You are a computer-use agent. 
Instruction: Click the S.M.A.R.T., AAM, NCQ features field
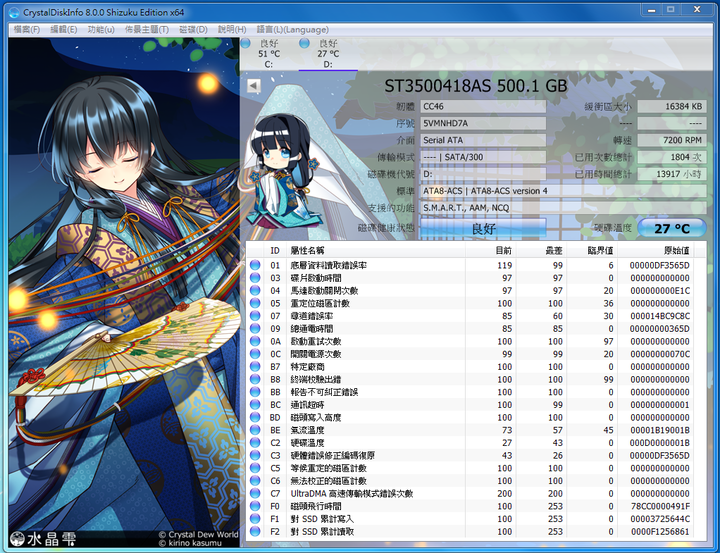tap(563, 208)
